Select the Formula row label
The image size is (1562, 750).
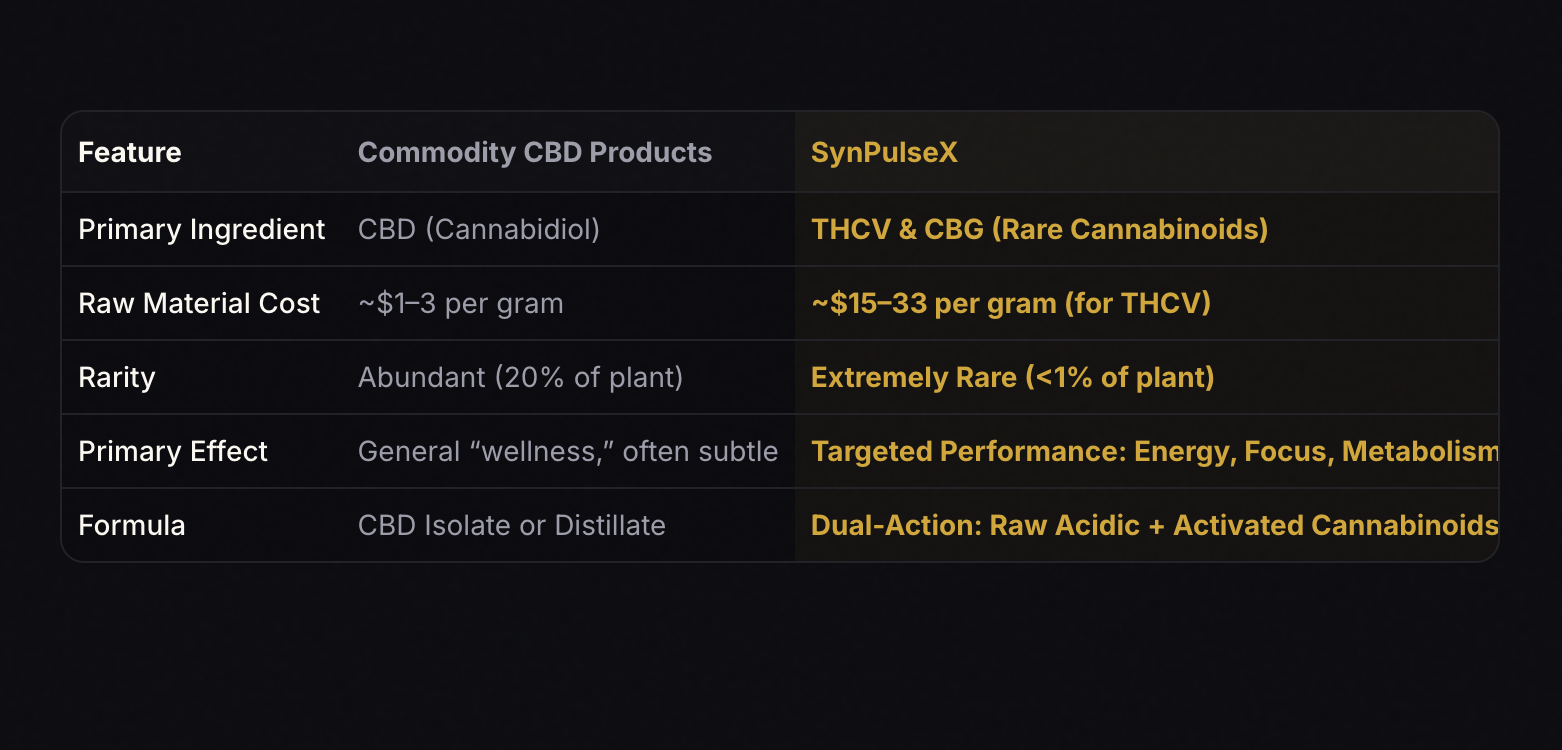tap(132, 525)
